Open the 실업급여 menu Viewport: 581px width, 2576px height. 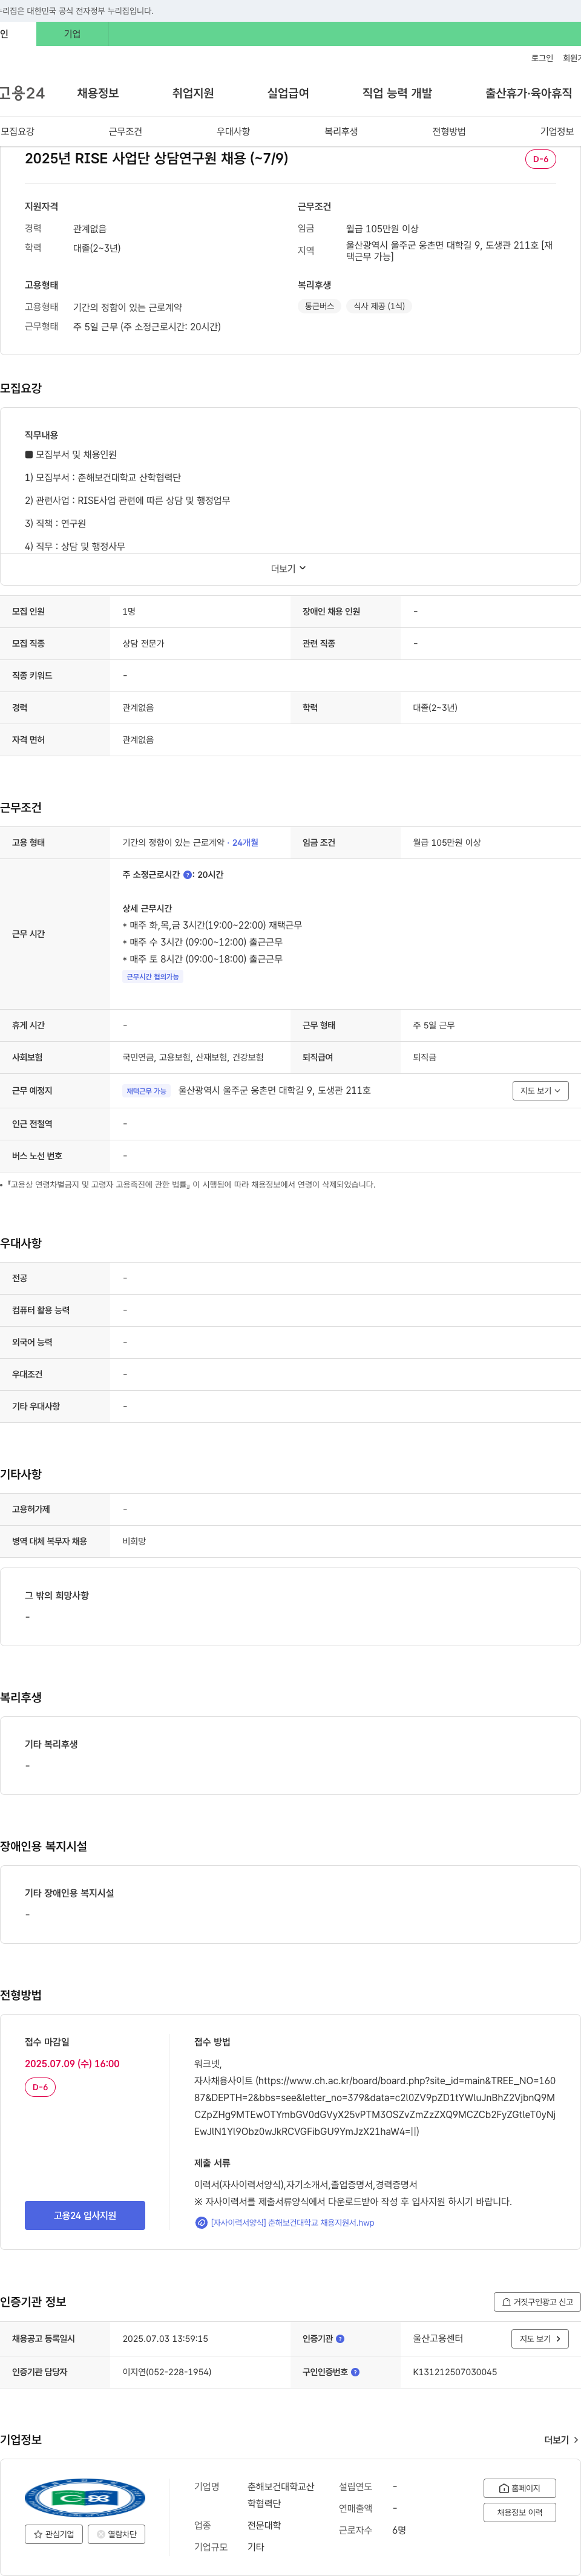point(288,93)
